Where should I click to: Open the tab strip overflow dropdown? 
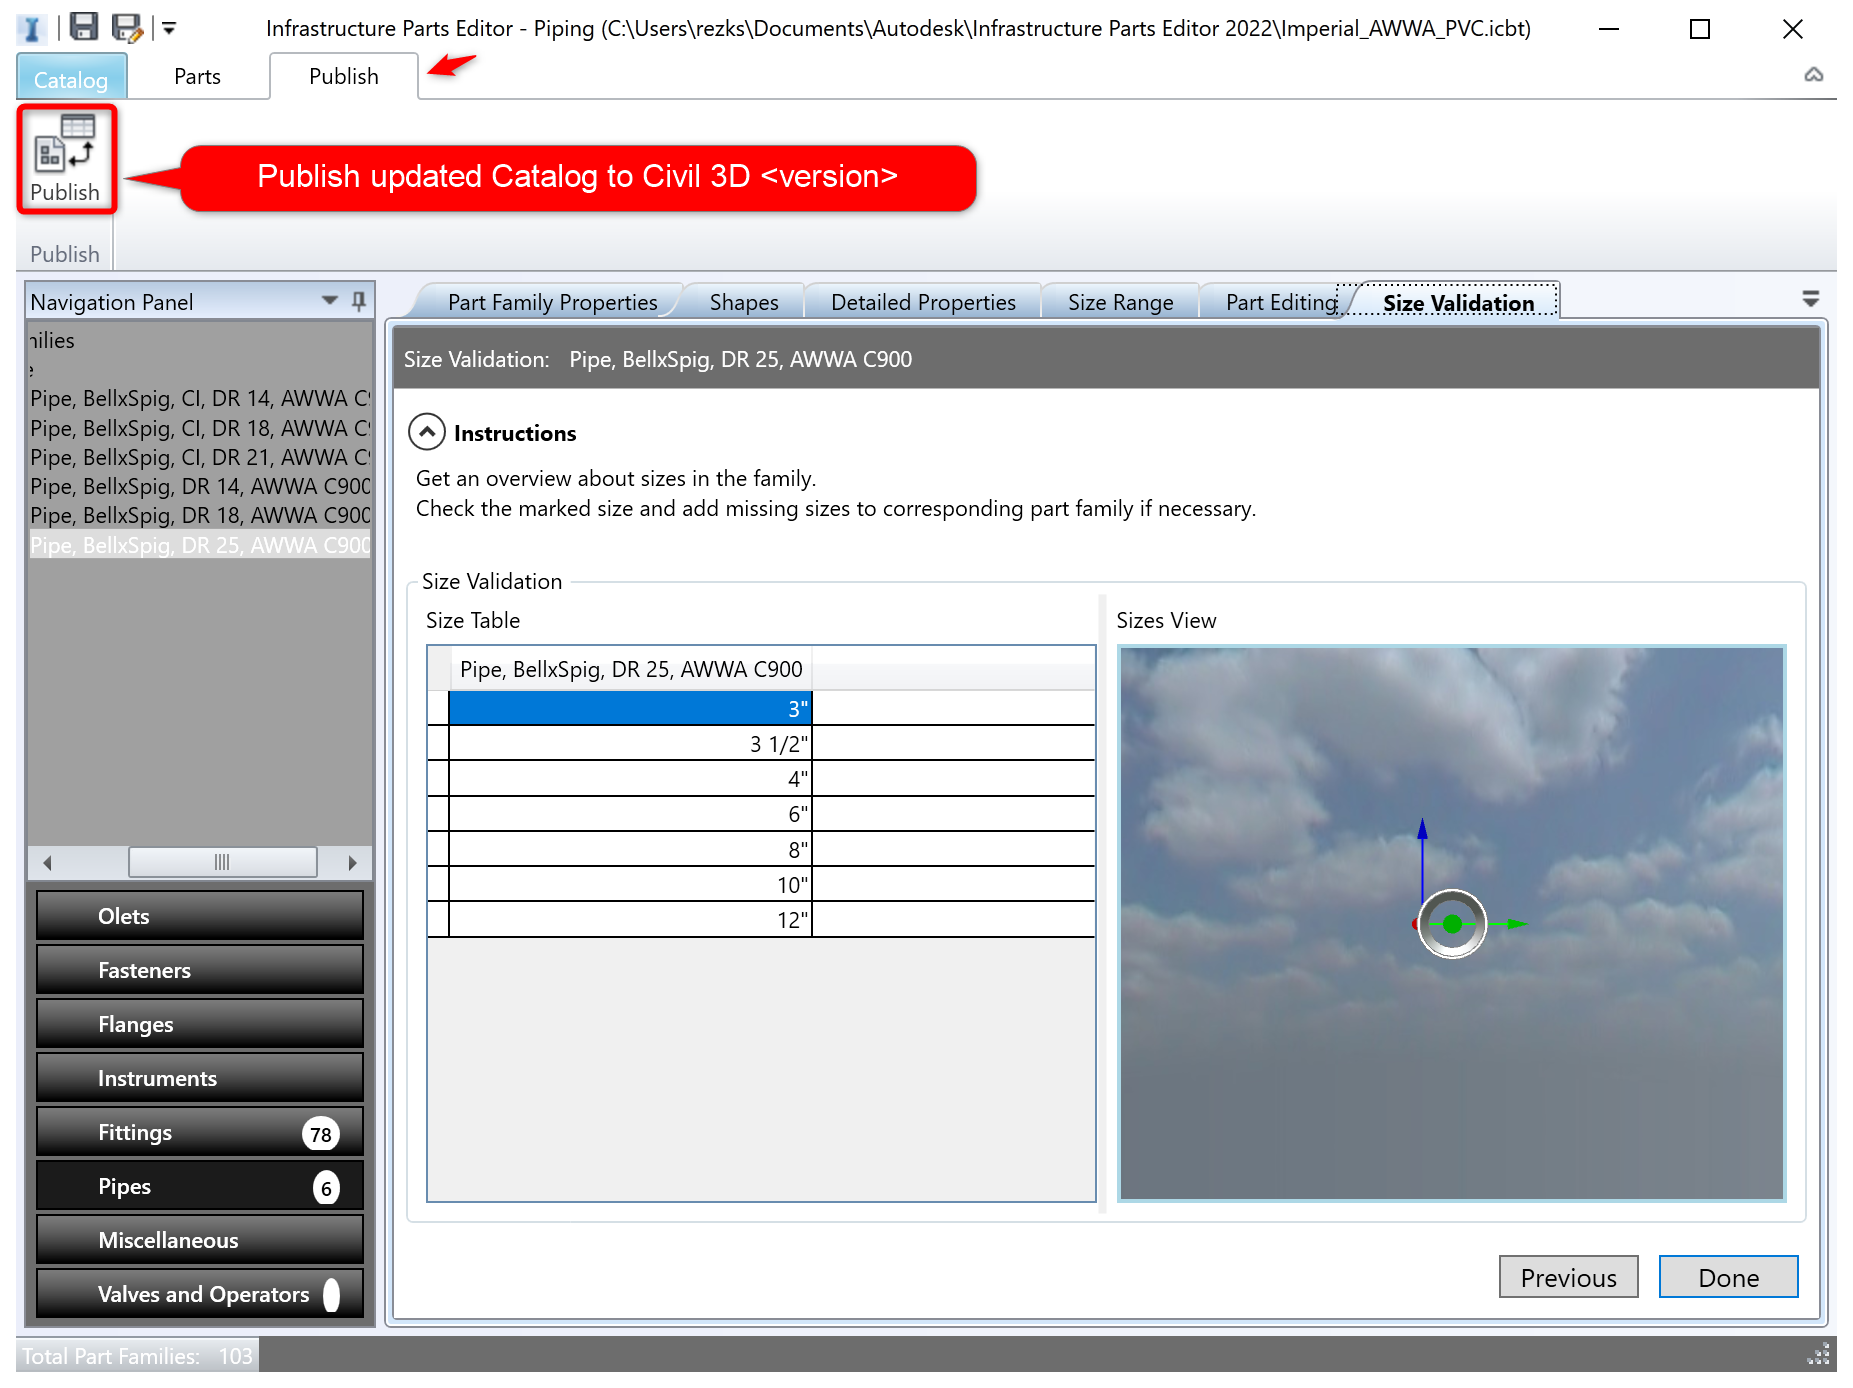pyautogui.click(x=1810, y=299)
